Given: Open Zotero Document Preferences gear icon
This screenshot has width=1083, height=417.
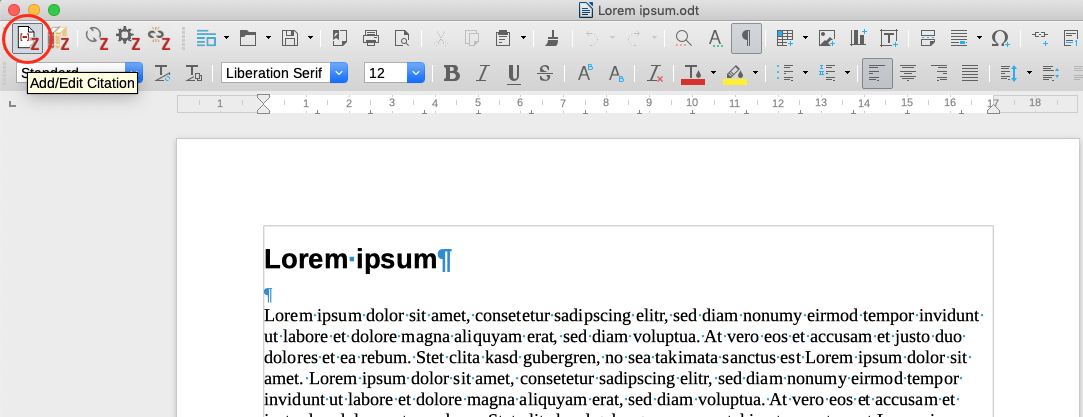Looking at the screenshot, I should [x=128, y=38].
